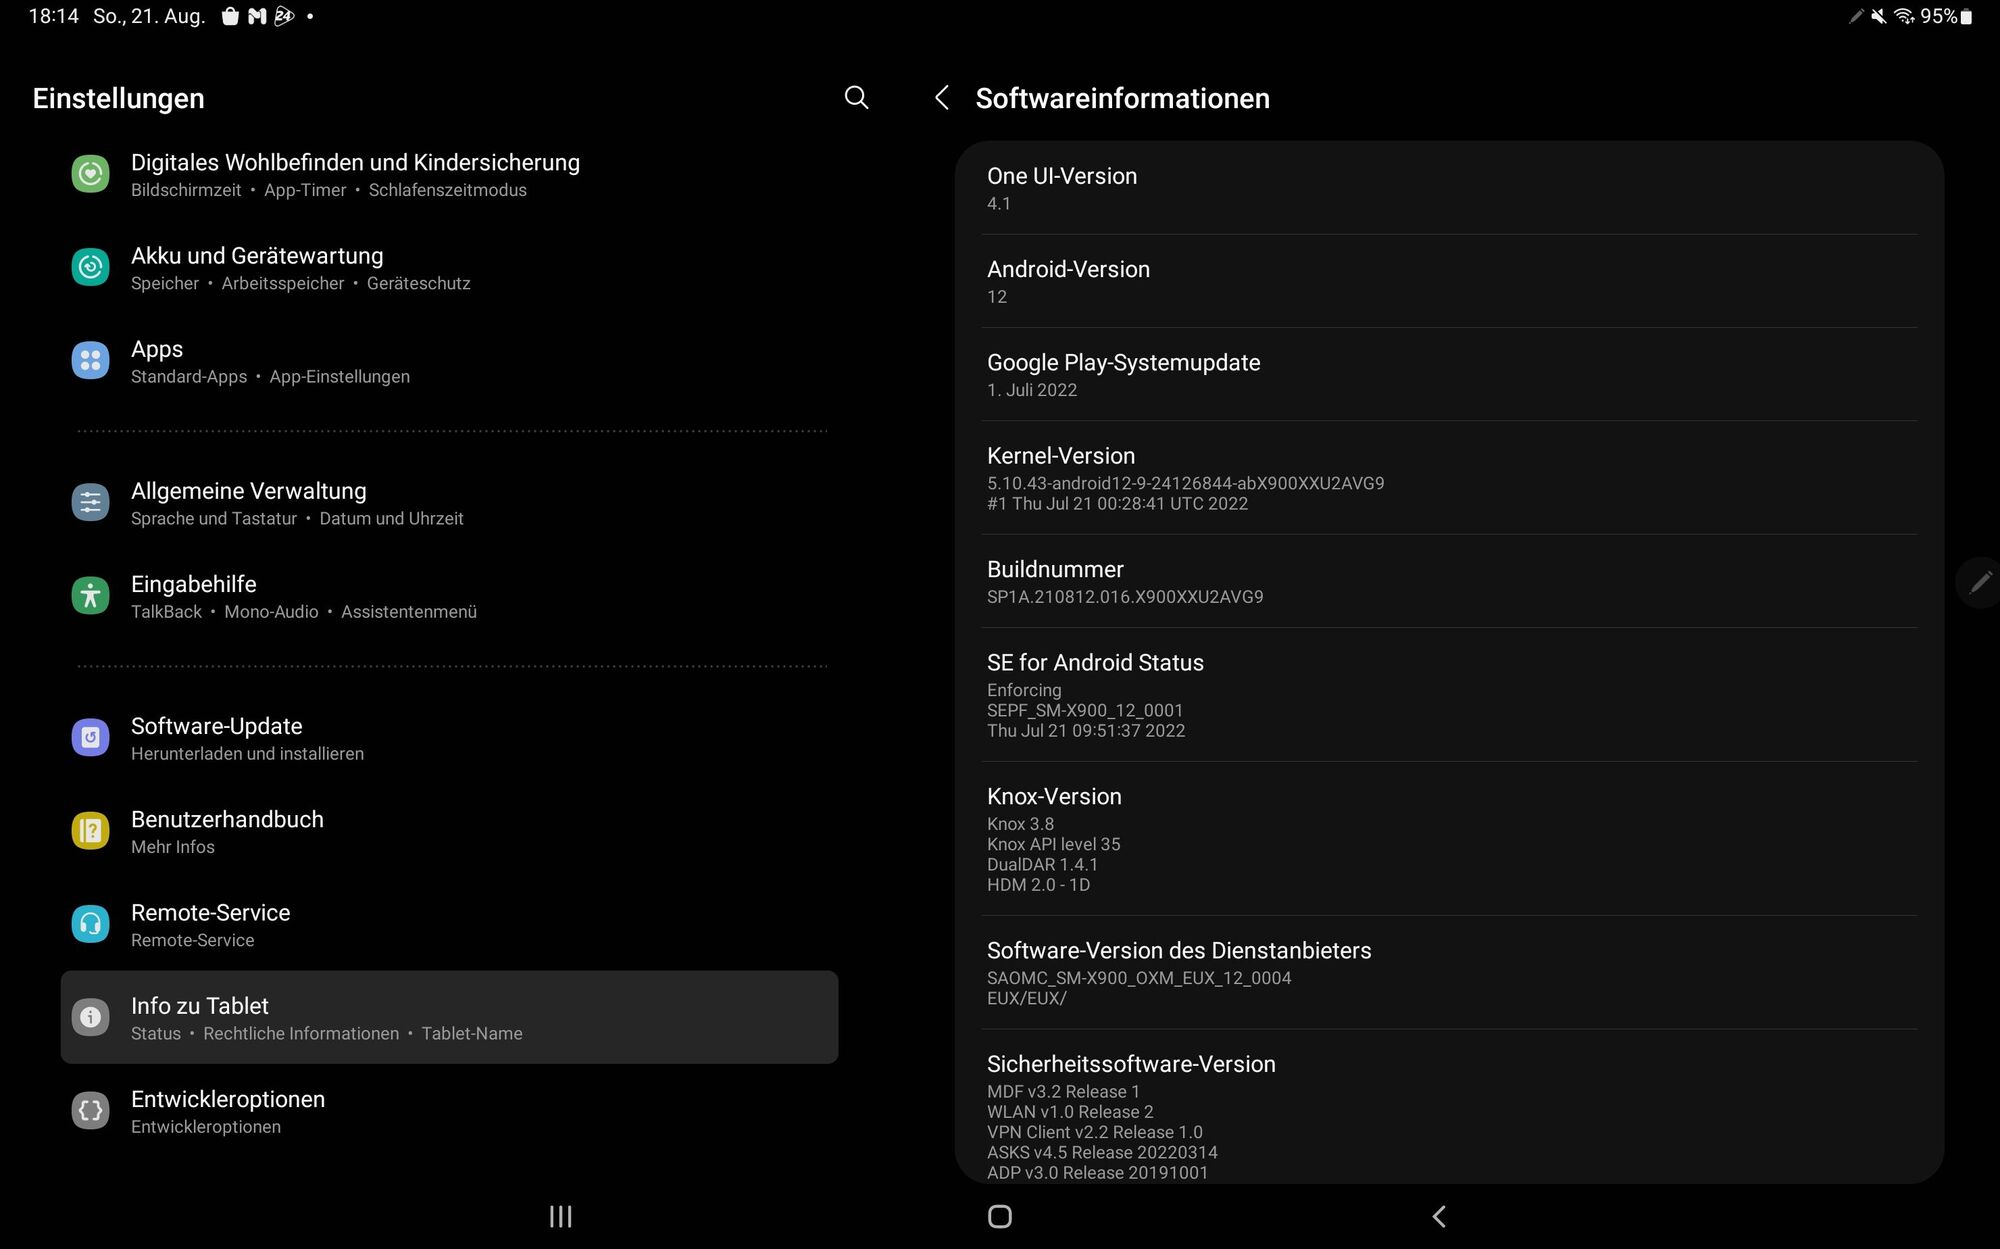This screenshot has height=1249, width=2000.
Task: Open the settings search magnifier icon
Action: coord(856,98)
